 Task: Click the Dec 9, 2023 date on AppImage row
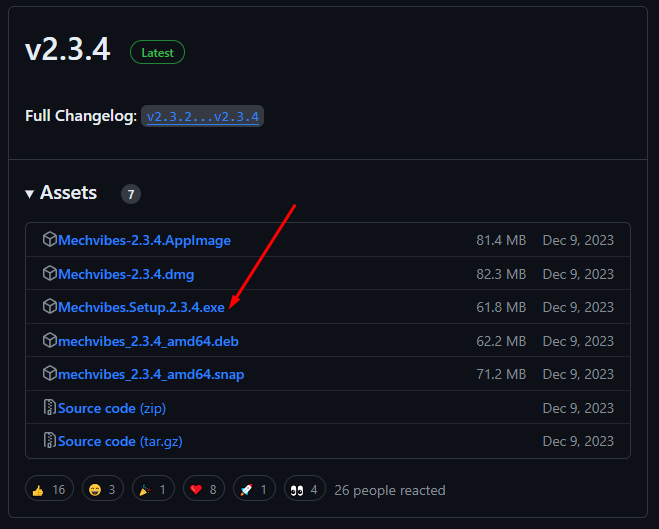578,240
